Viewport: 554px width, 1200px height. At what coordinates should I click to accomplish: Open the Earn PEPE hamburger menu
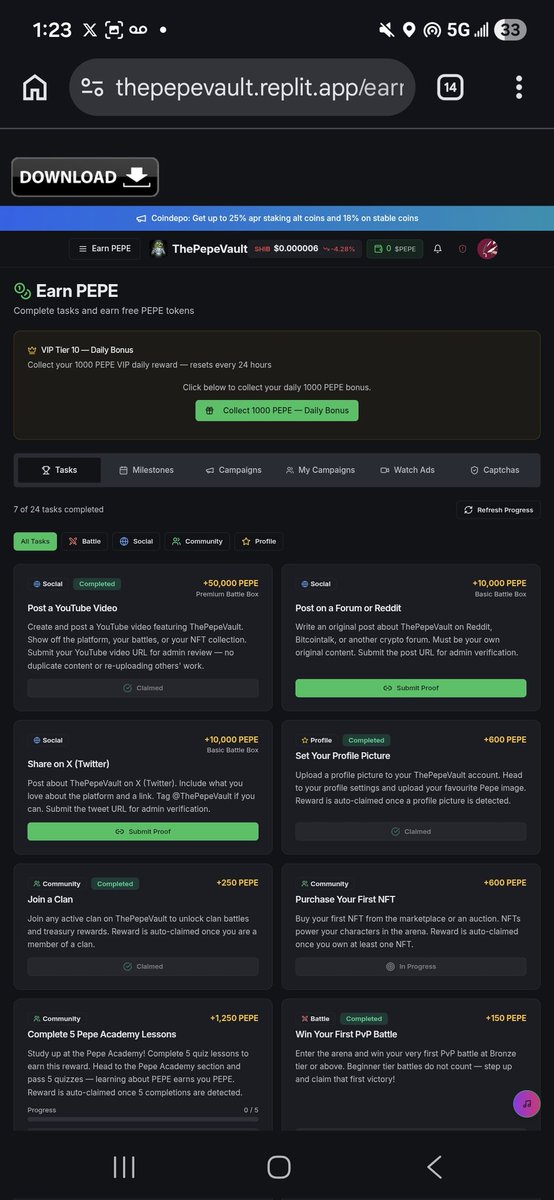click(104, 248)
